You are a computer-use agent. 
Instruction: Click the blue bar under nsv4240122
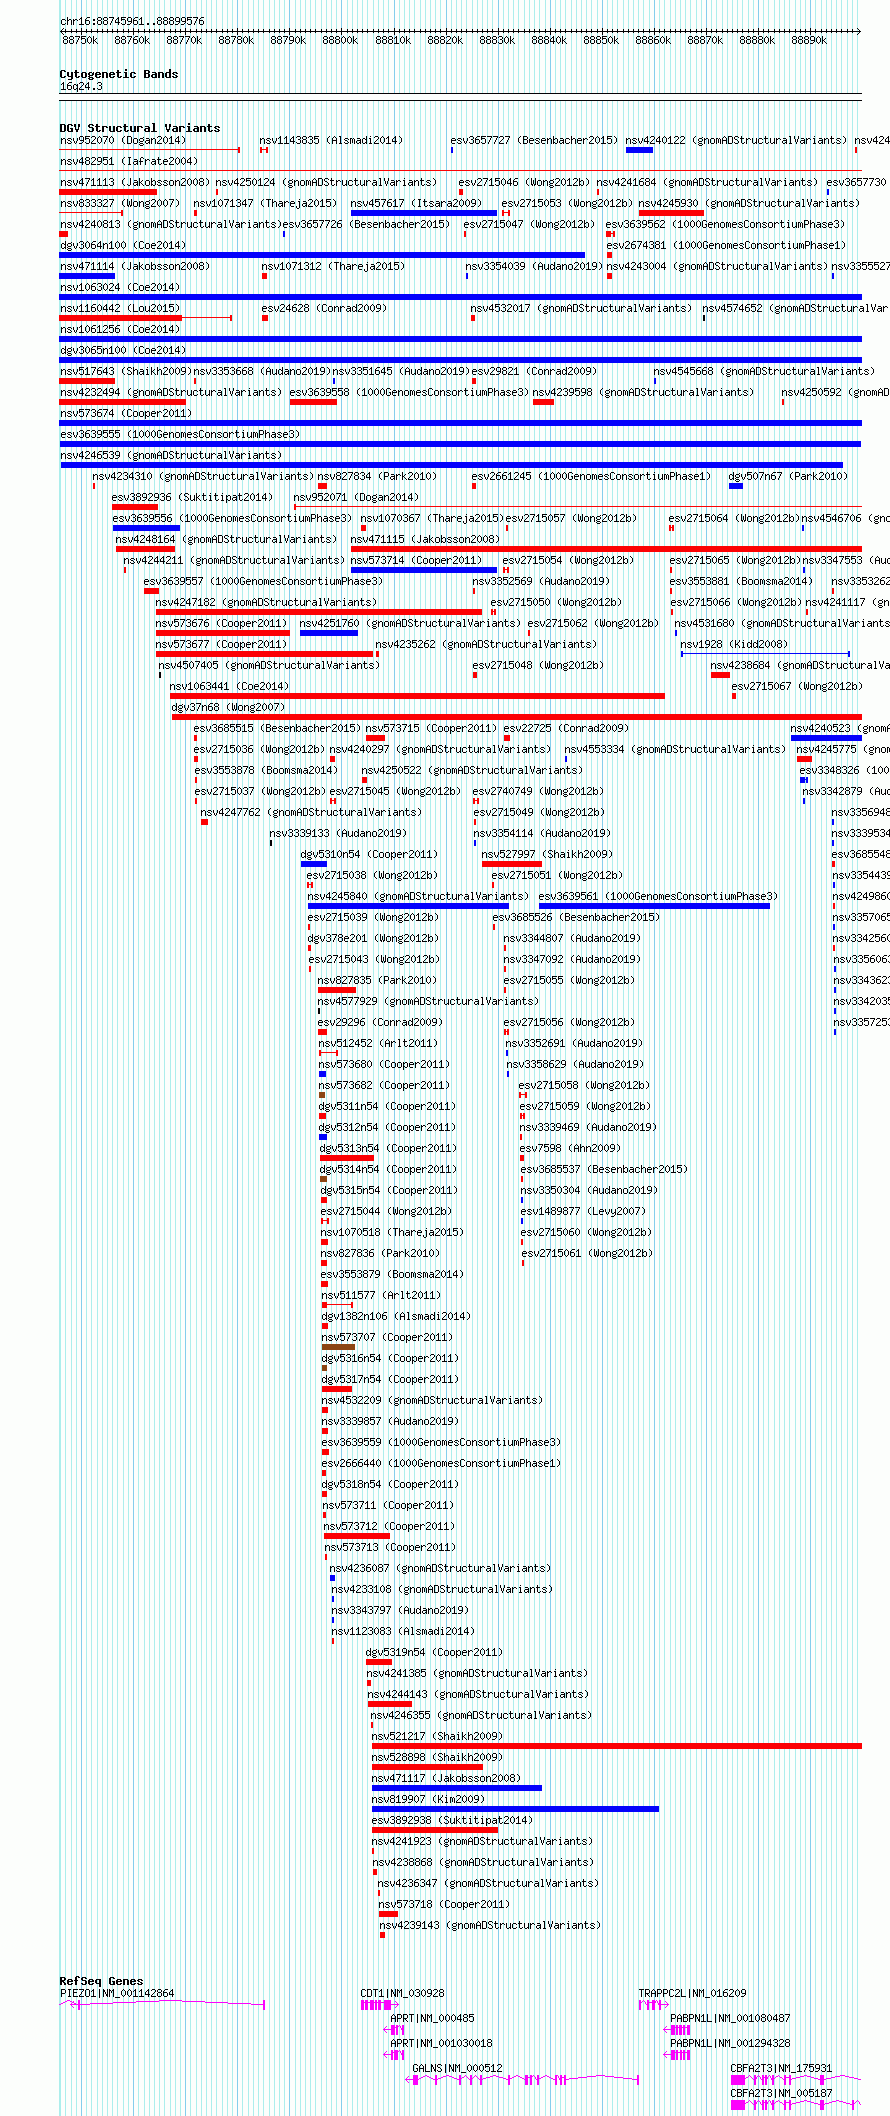point(639,150)
